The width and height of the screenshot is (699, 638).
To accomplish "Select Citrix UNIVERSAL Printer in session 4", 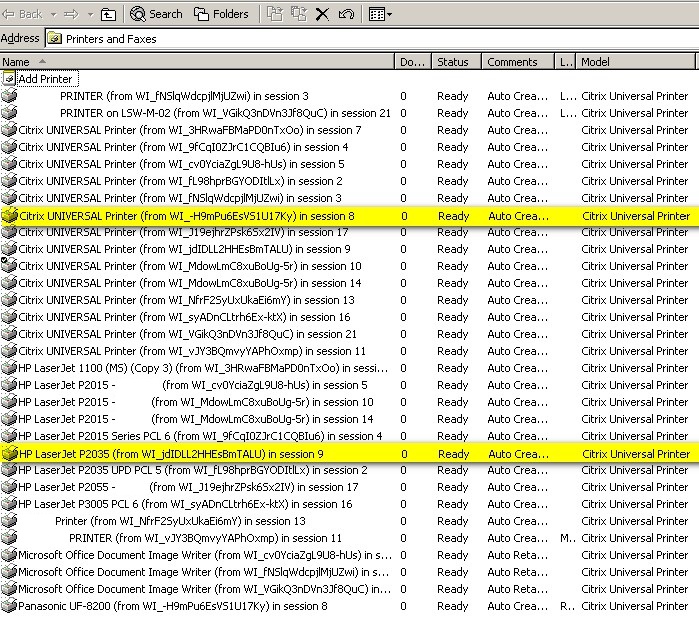I will click(183, 147).
